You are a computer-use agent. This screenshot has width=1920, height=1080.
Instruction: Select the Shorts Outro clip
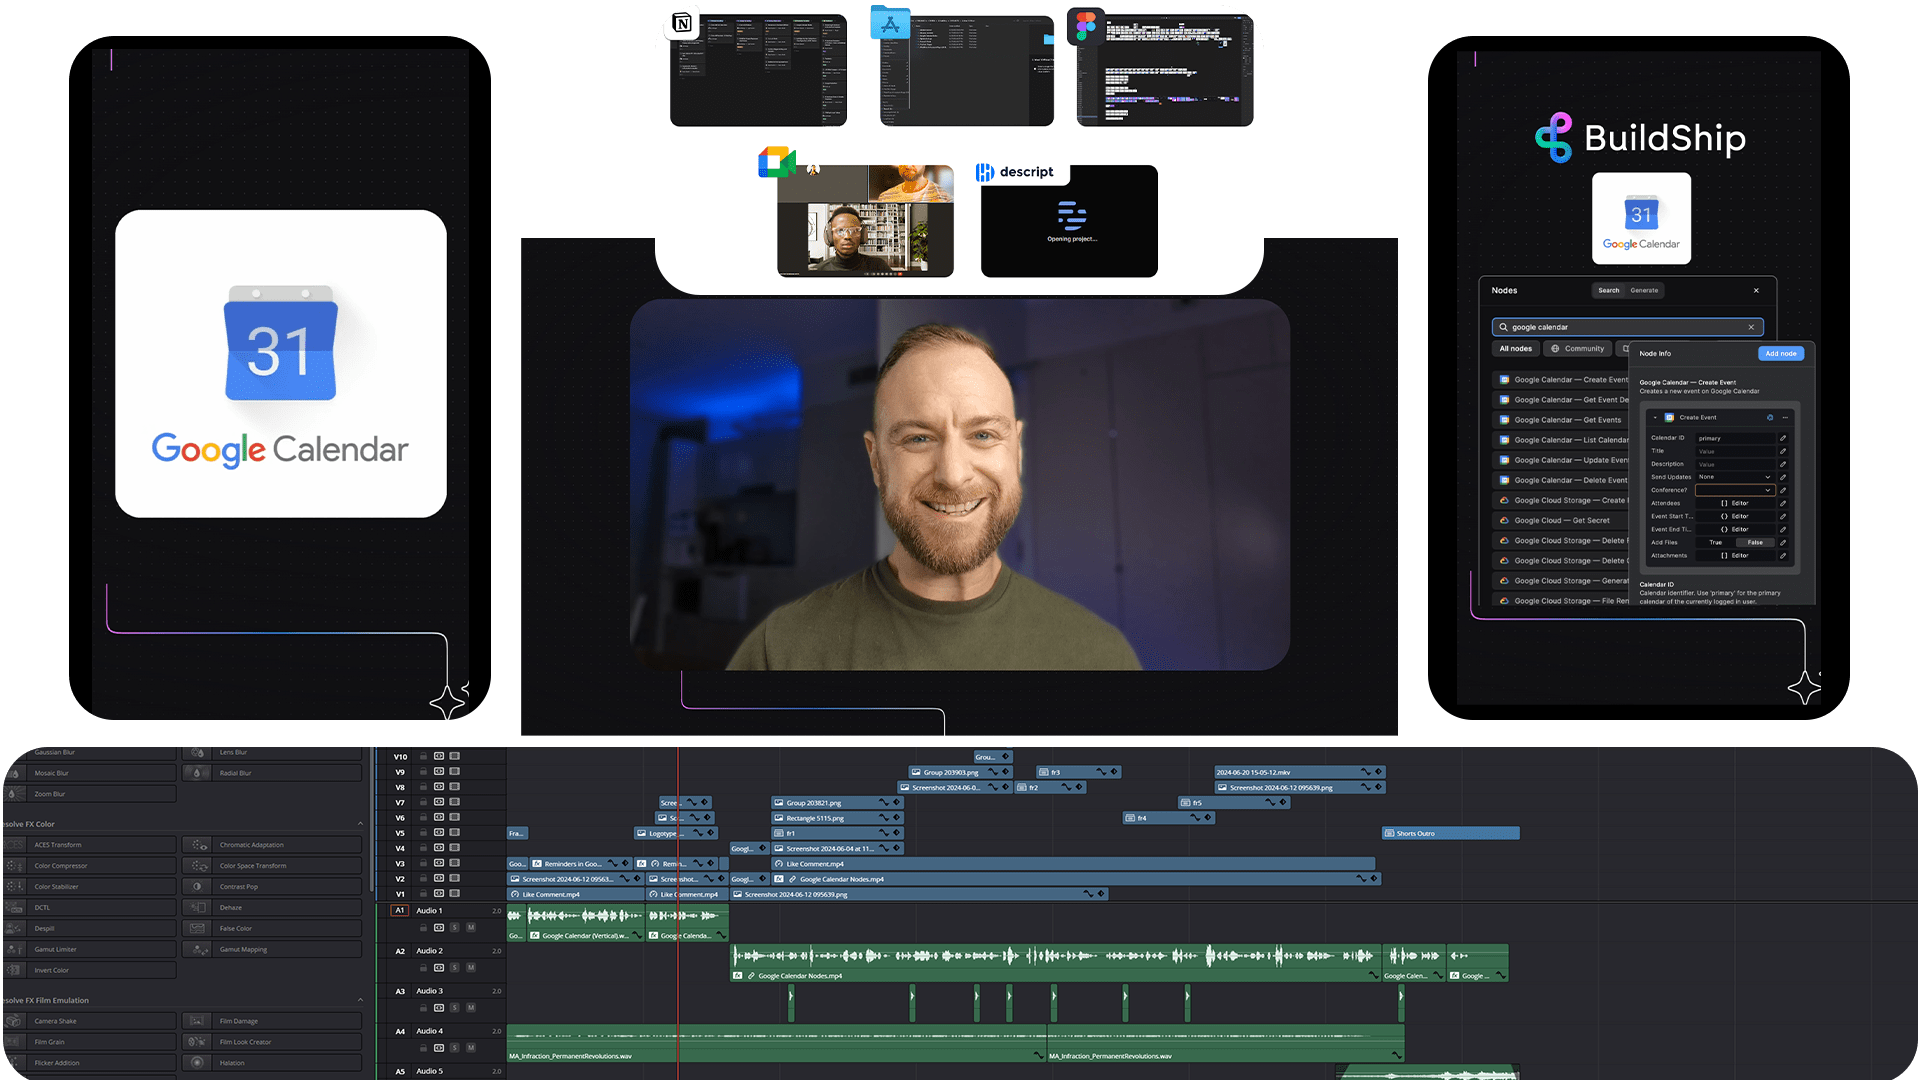coord(1450,833)
